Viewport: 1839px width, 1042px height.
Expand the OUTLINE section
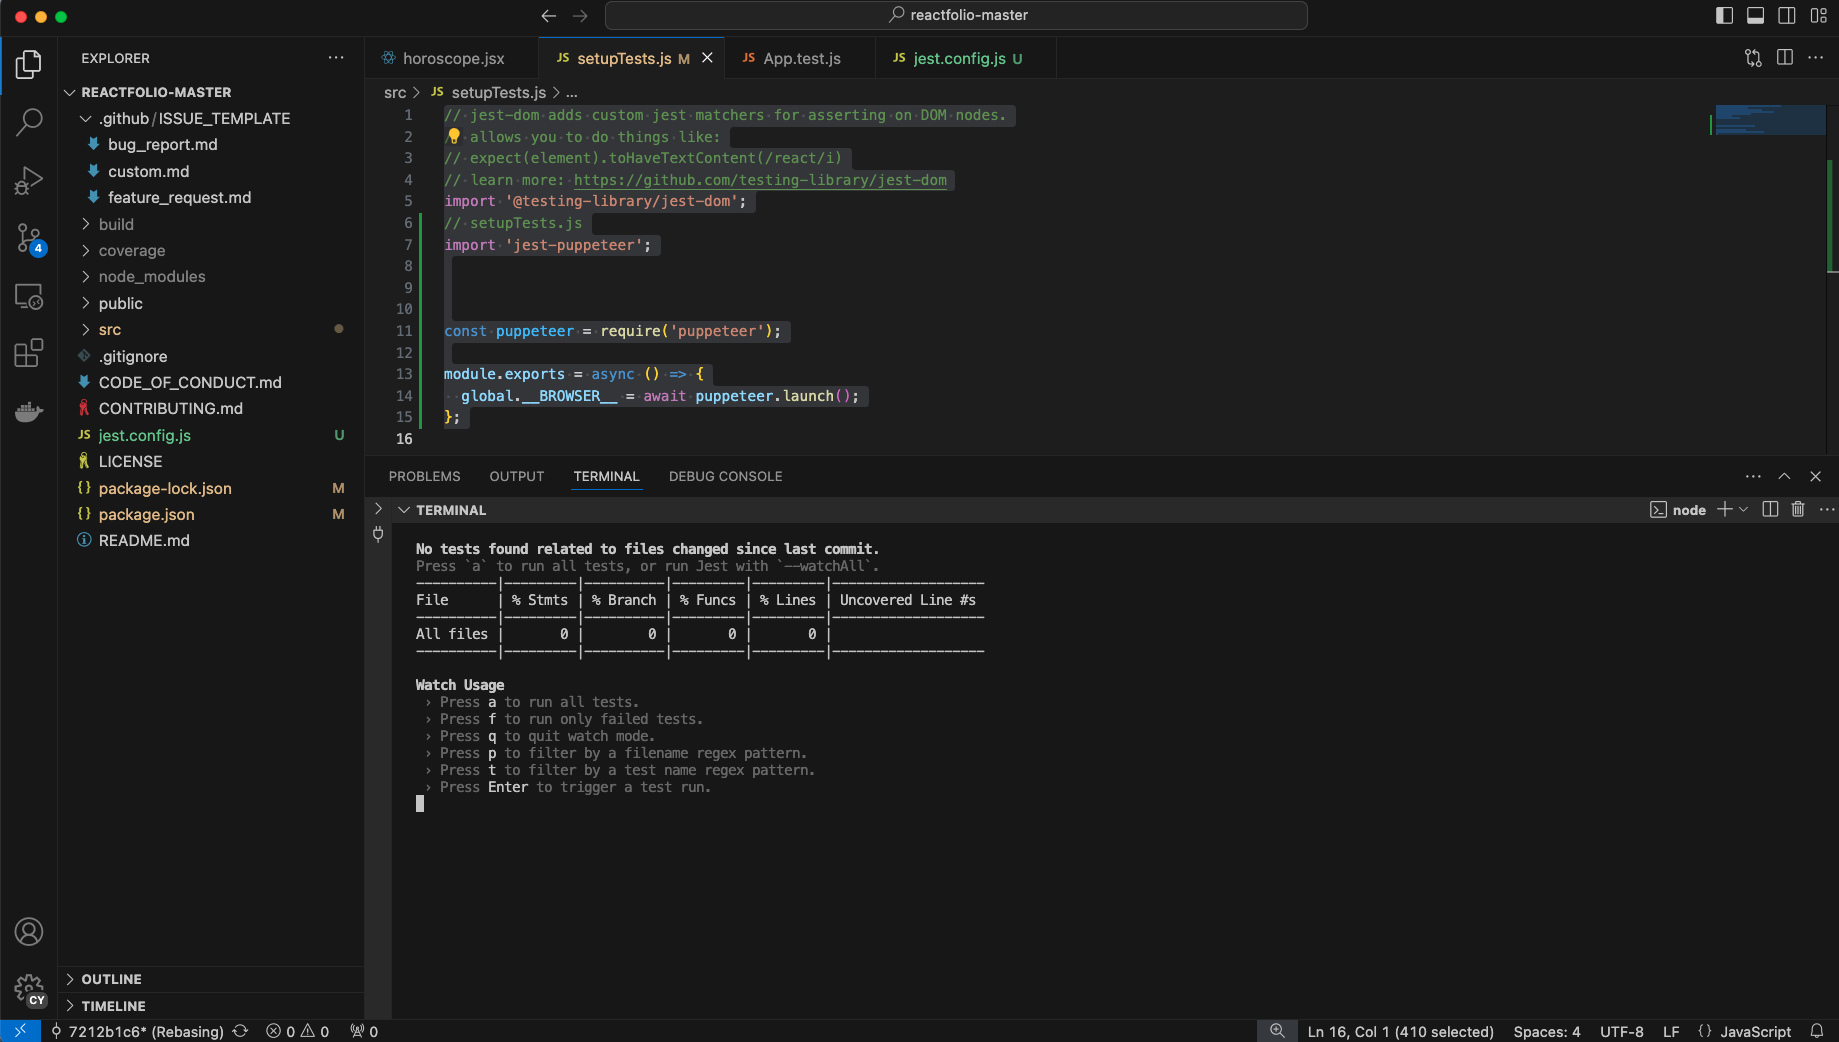tap(111, 979)
